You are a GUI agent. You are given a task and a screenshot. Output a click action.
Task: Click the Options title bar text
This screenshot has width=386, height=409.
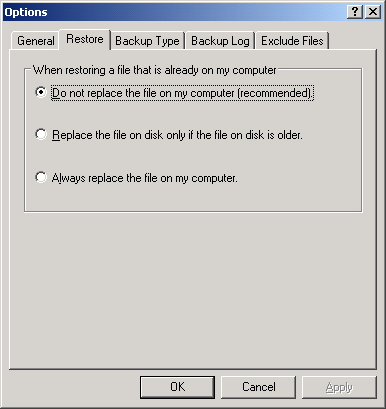26,12
